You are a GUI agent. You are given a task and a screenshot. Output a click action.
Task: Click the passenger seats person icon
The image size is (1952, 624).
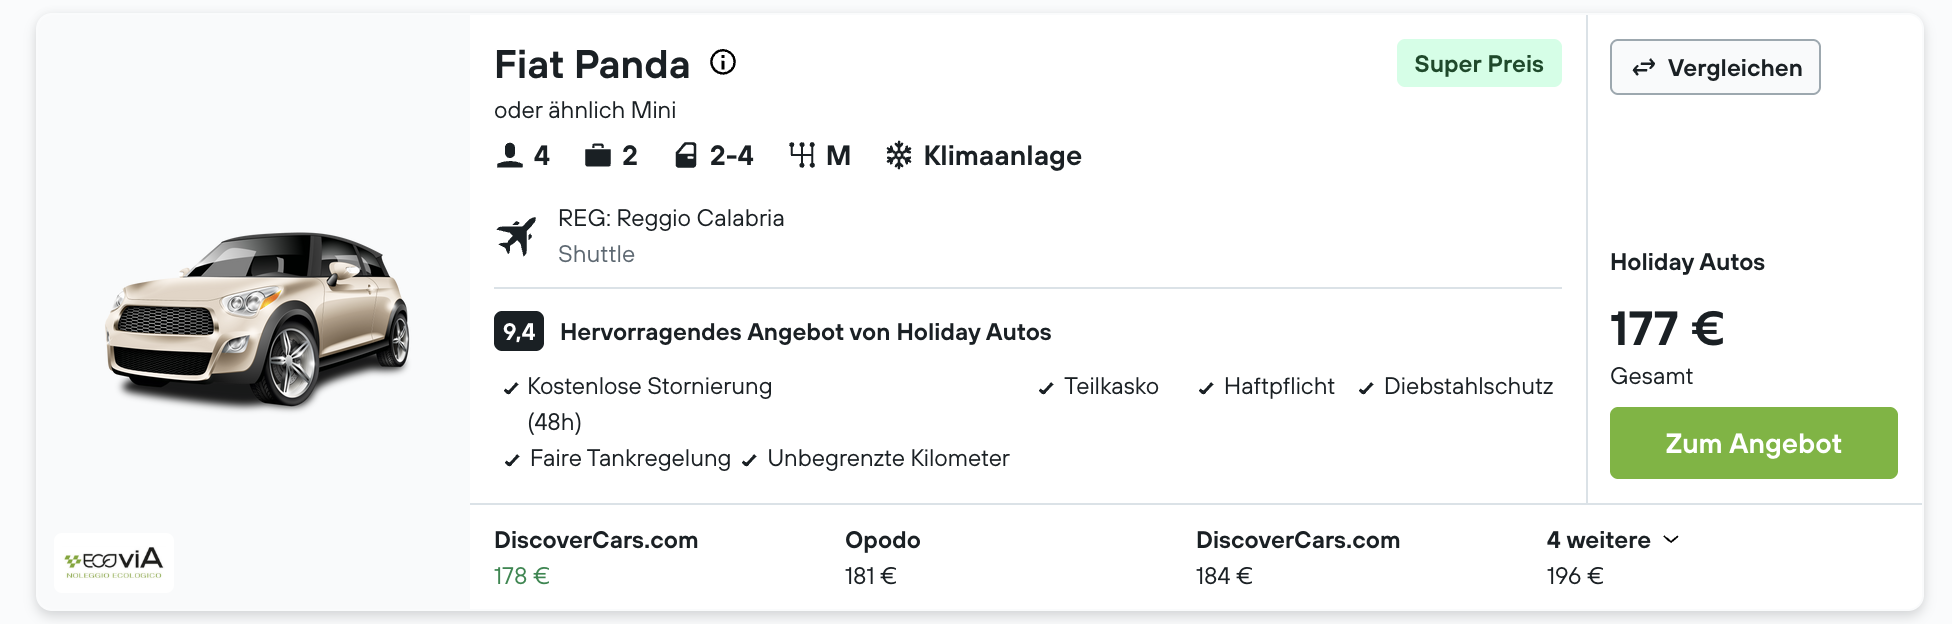click(x=510, y=155)
